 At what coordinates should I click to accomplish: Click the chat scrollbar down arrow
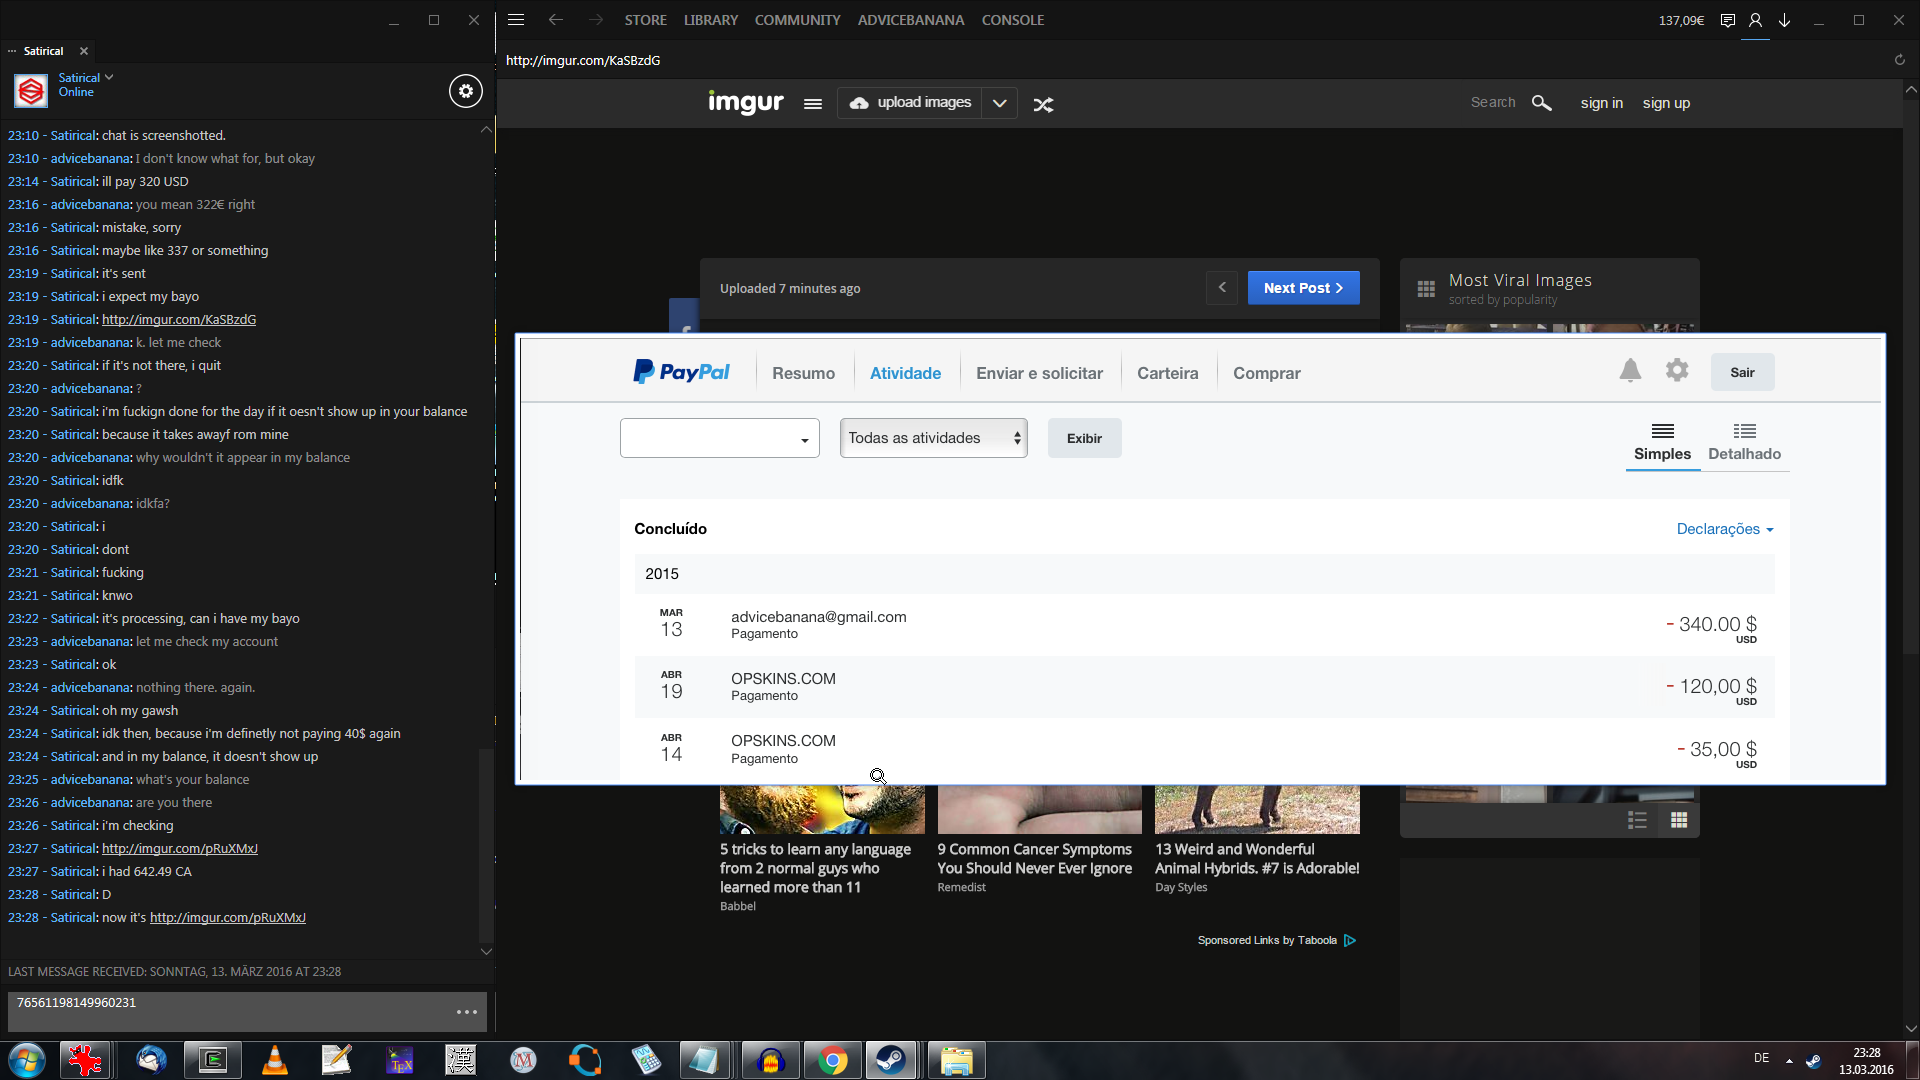coord(486,951)
